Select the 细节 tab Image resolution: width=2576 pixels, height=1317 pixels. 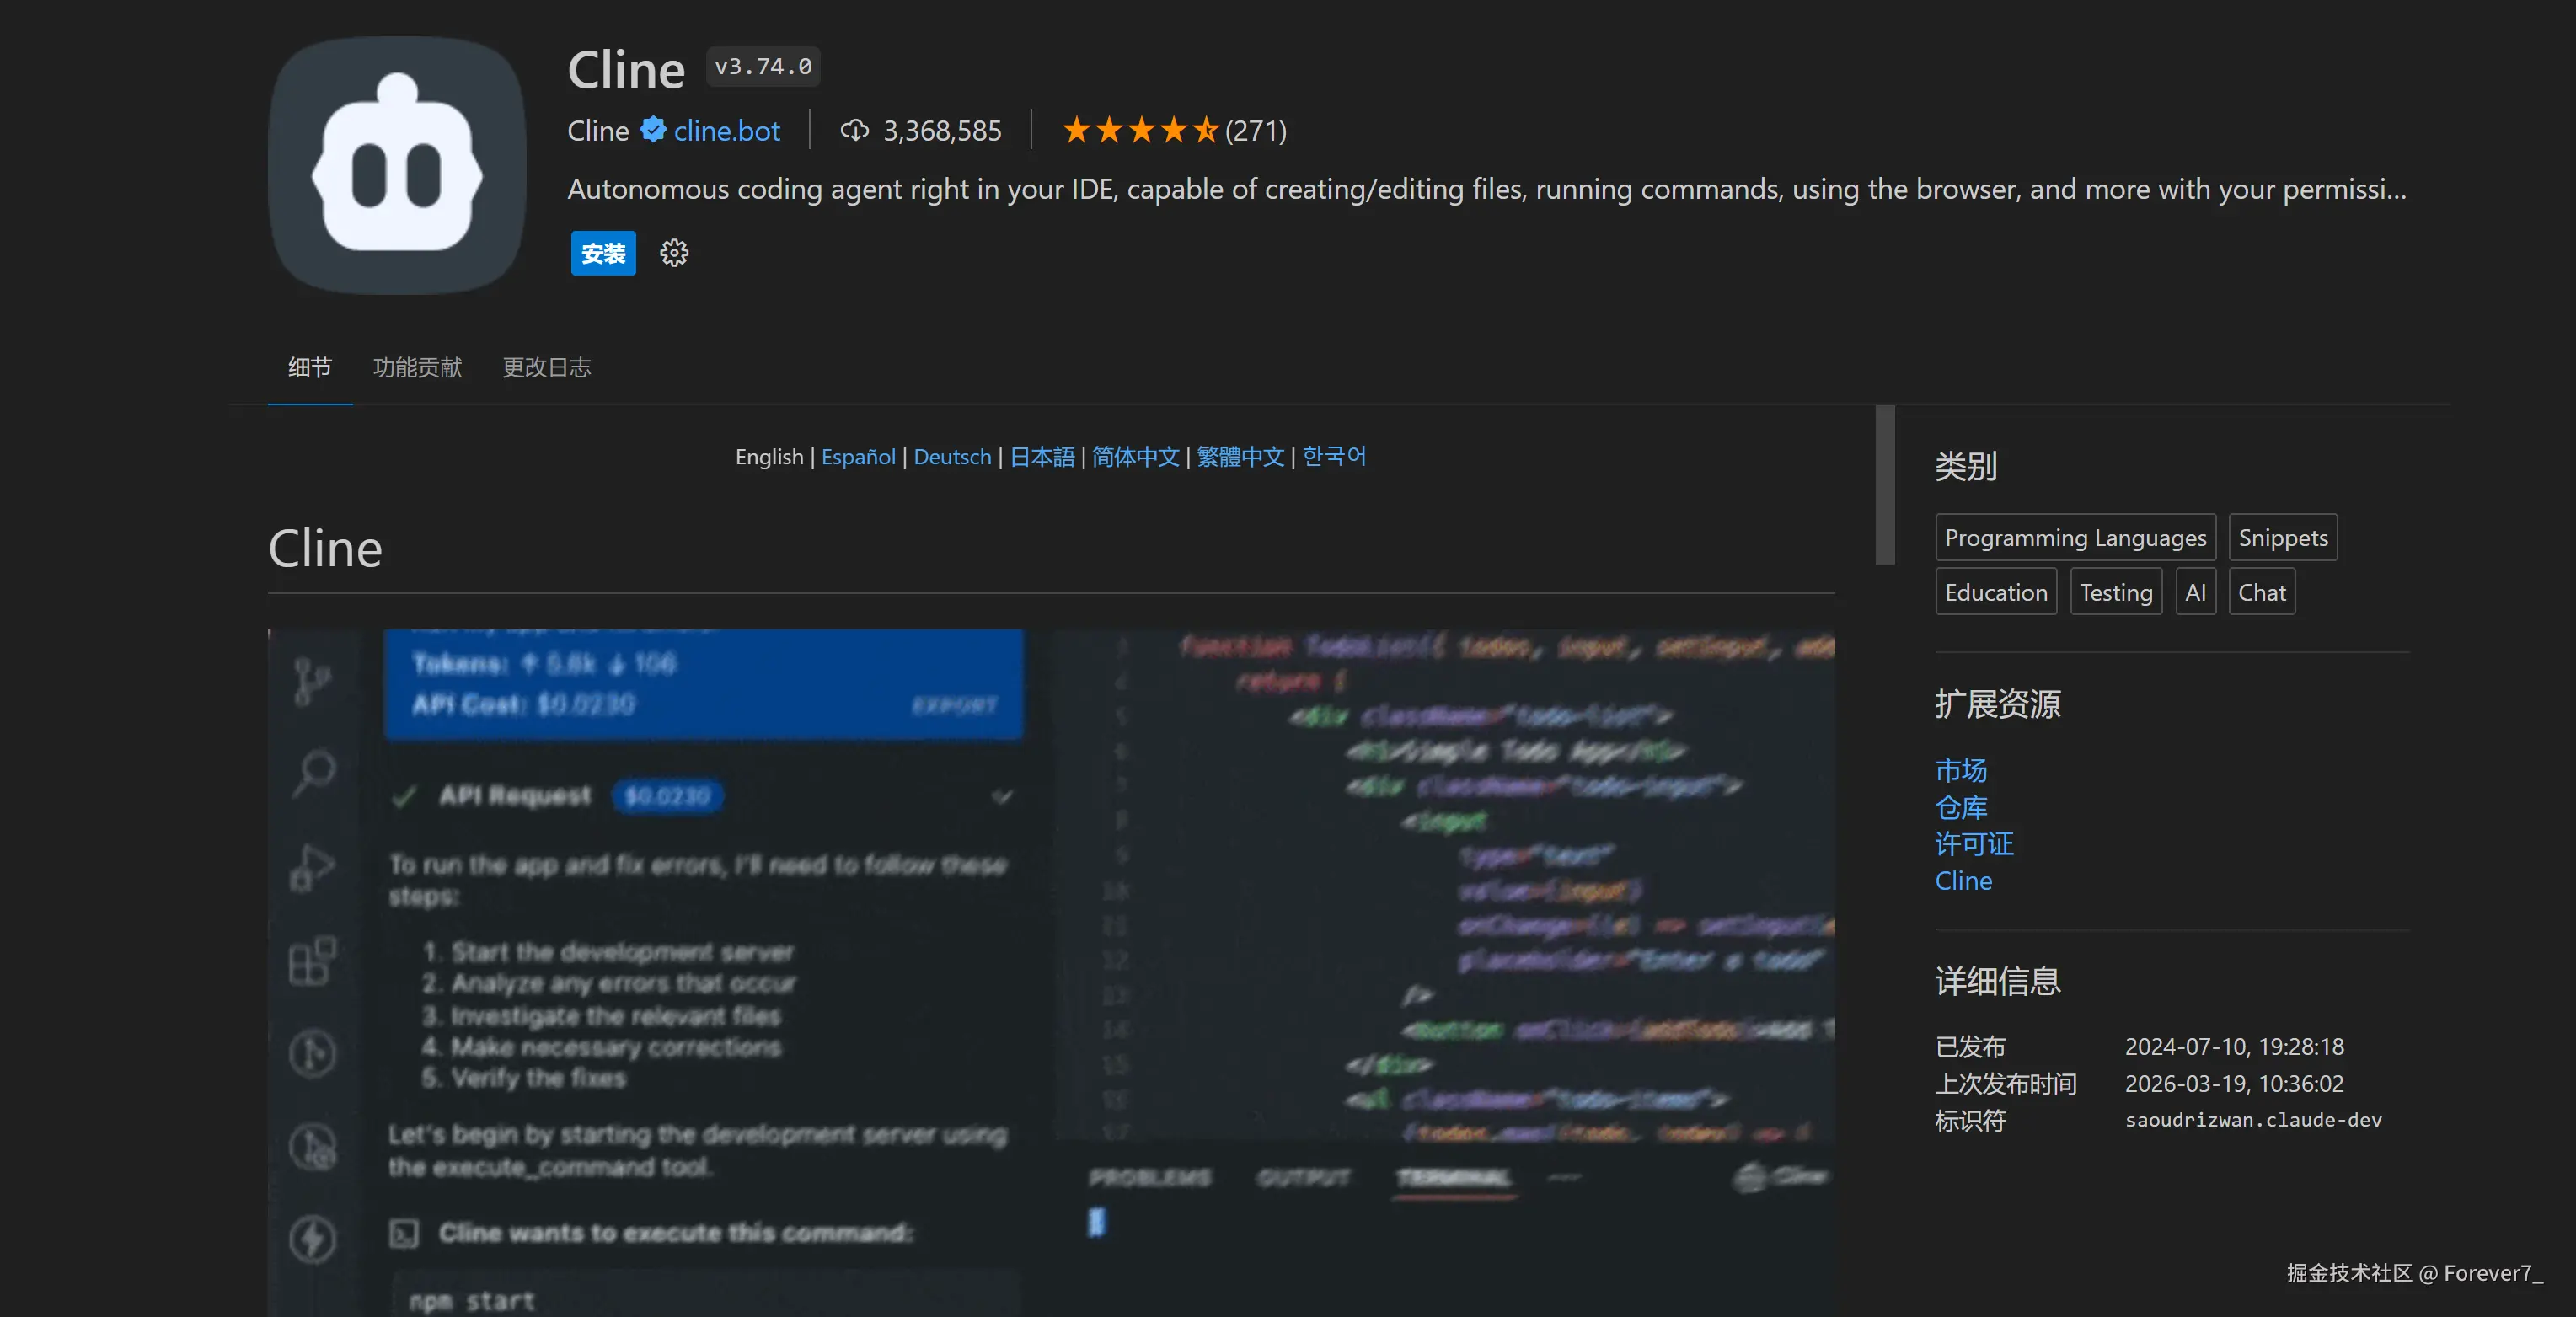tap(310, 368)
